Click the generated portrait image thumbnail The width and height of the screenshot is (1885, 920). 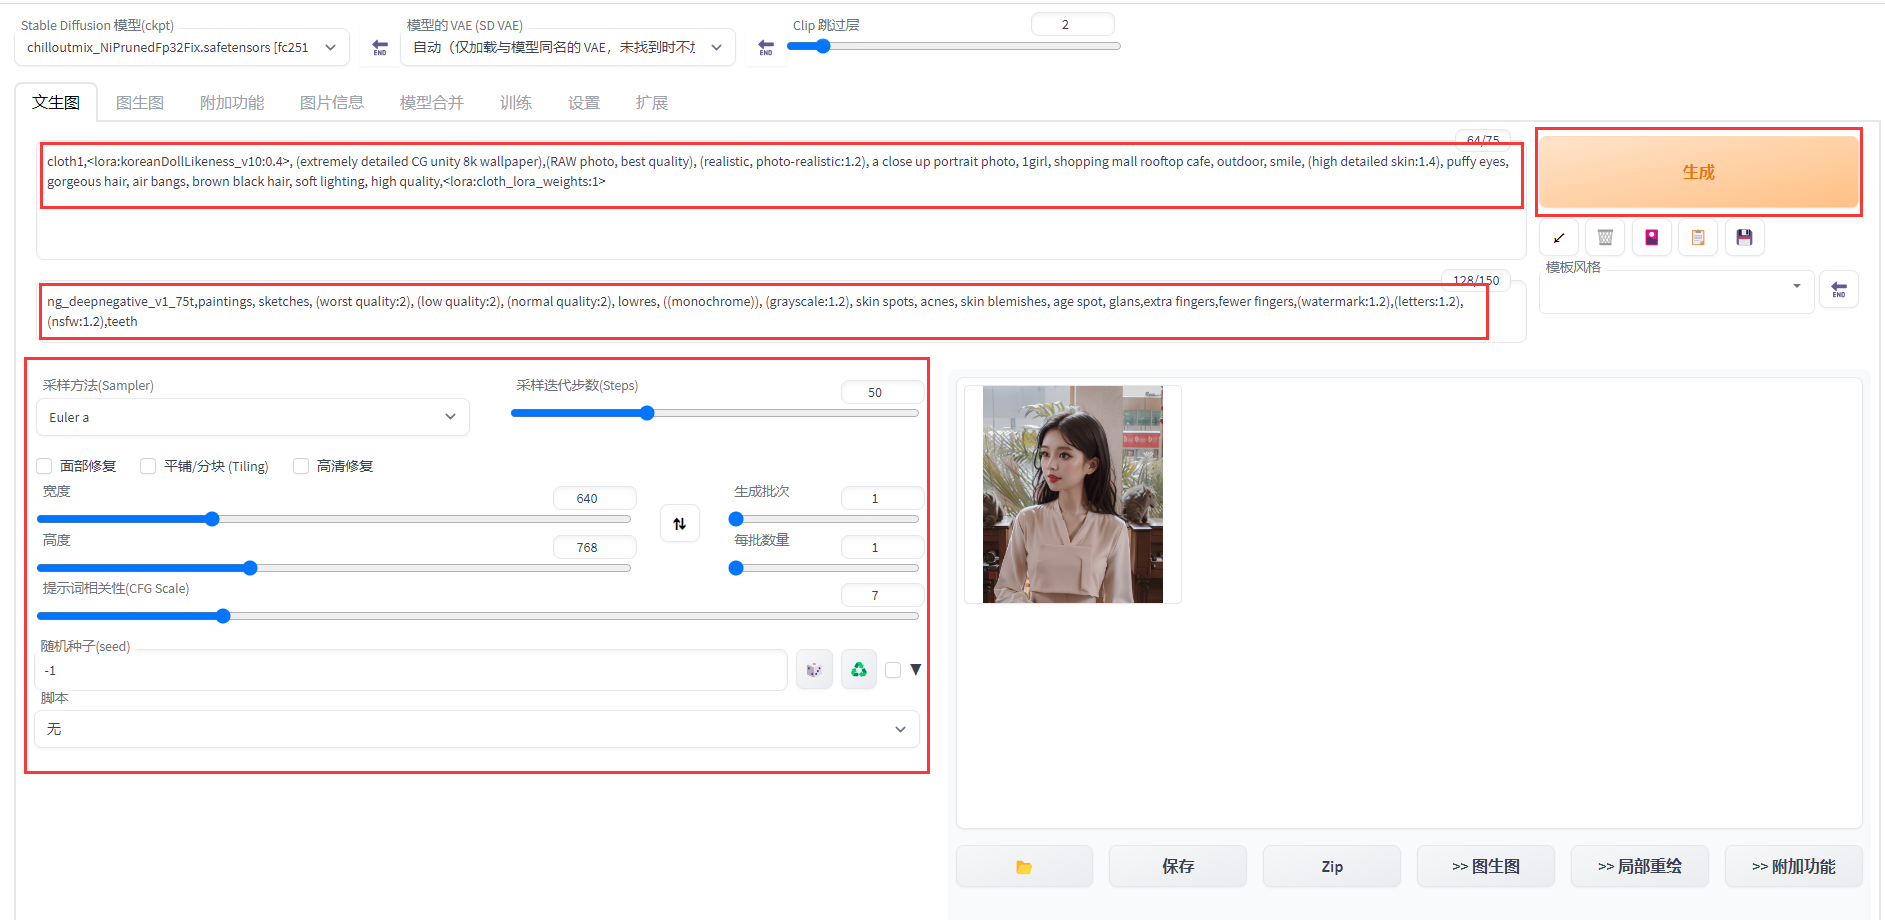pos(1073,494)
